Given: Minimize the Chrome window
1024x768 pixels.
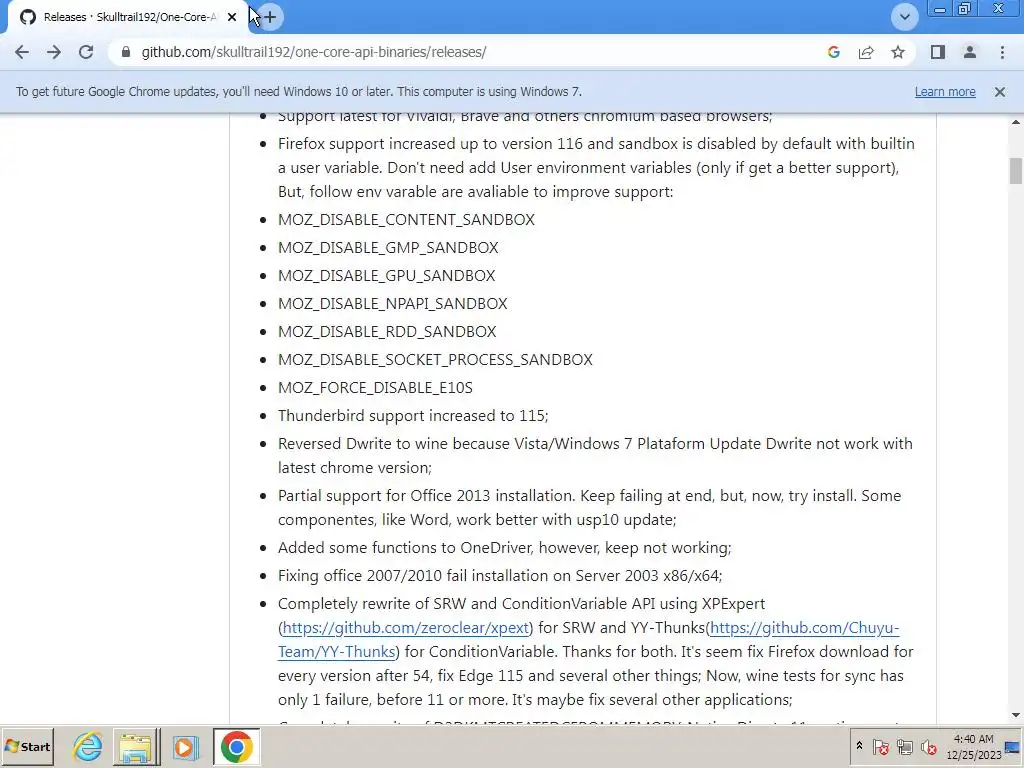Looking at the screenshot, I should [940, 8].
